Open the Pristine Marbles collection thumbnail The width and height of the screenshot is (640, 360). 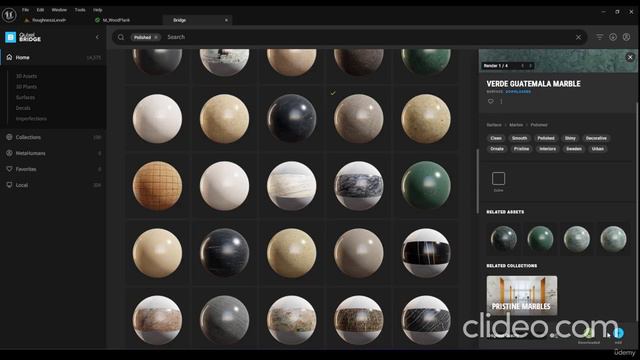(x=522, y=295)
